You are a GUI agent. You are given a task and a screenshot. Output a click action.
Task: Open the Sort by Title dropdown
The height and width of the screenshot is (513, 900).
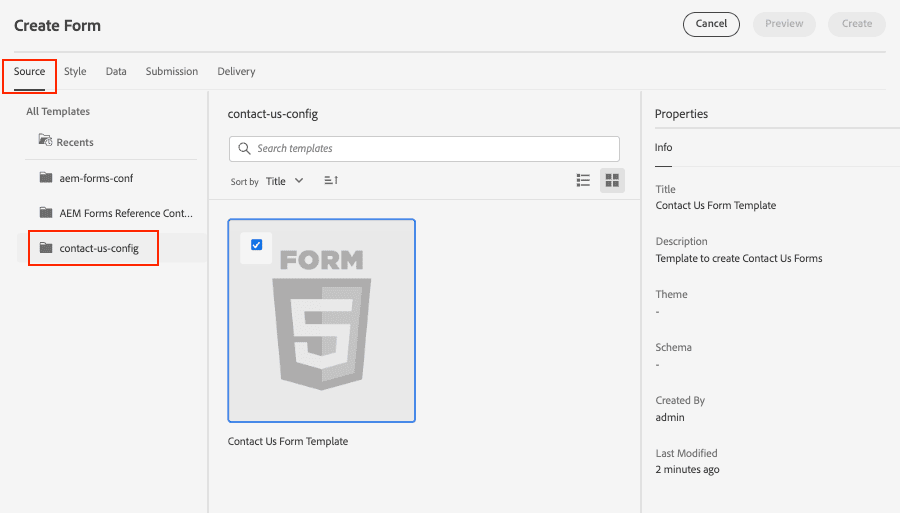point(284,181)
